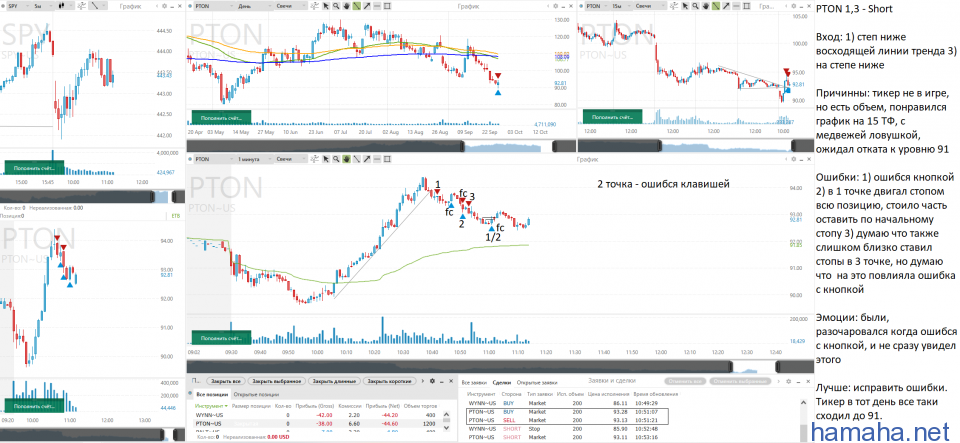Image resolution: width=960 pixels, height=443 pixels.
Task: Select rectangle tool in 1 минута chart
Action: [387, 159]
